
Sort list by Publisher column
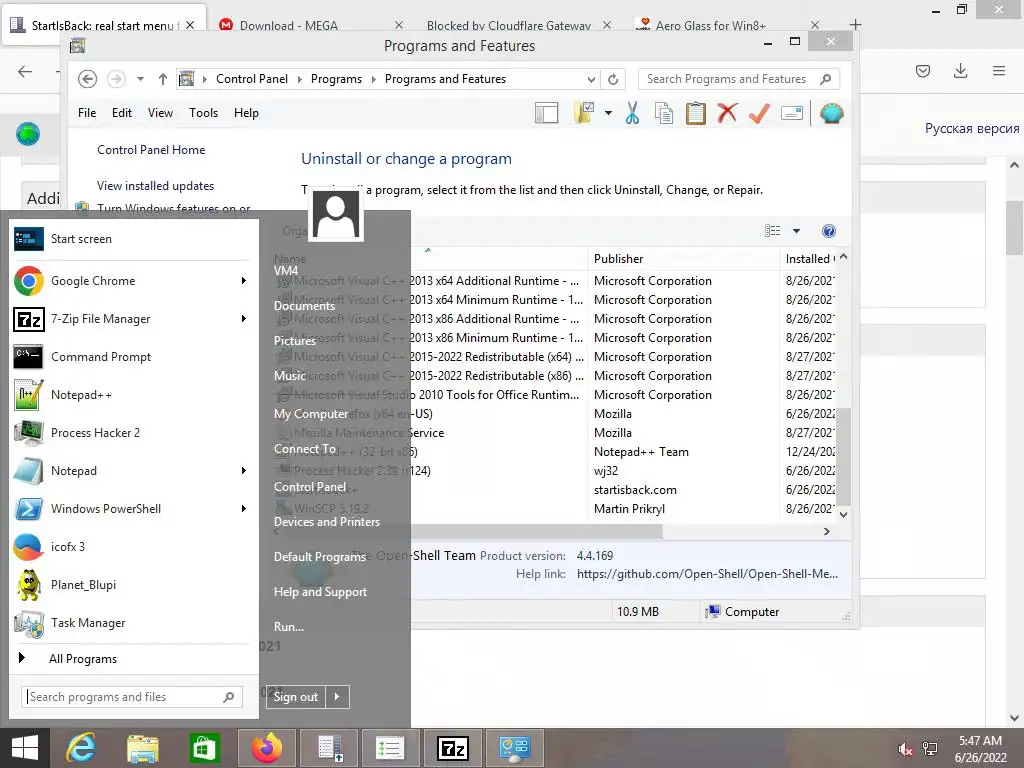(683, 259)
